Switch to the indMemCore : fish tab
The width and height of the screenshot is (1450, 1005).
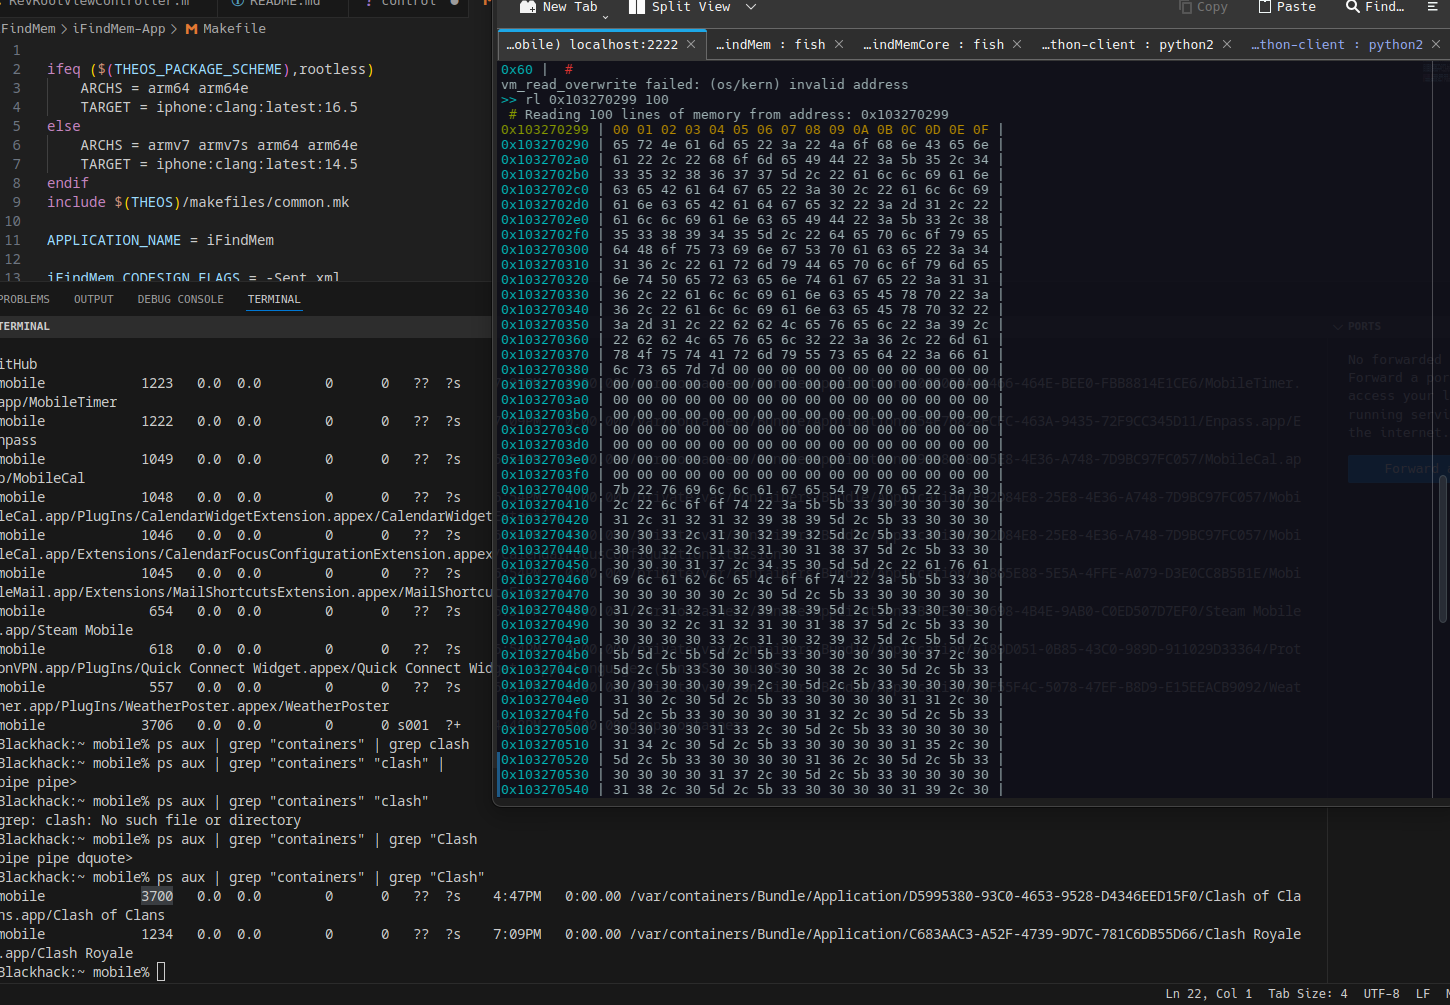932,44
